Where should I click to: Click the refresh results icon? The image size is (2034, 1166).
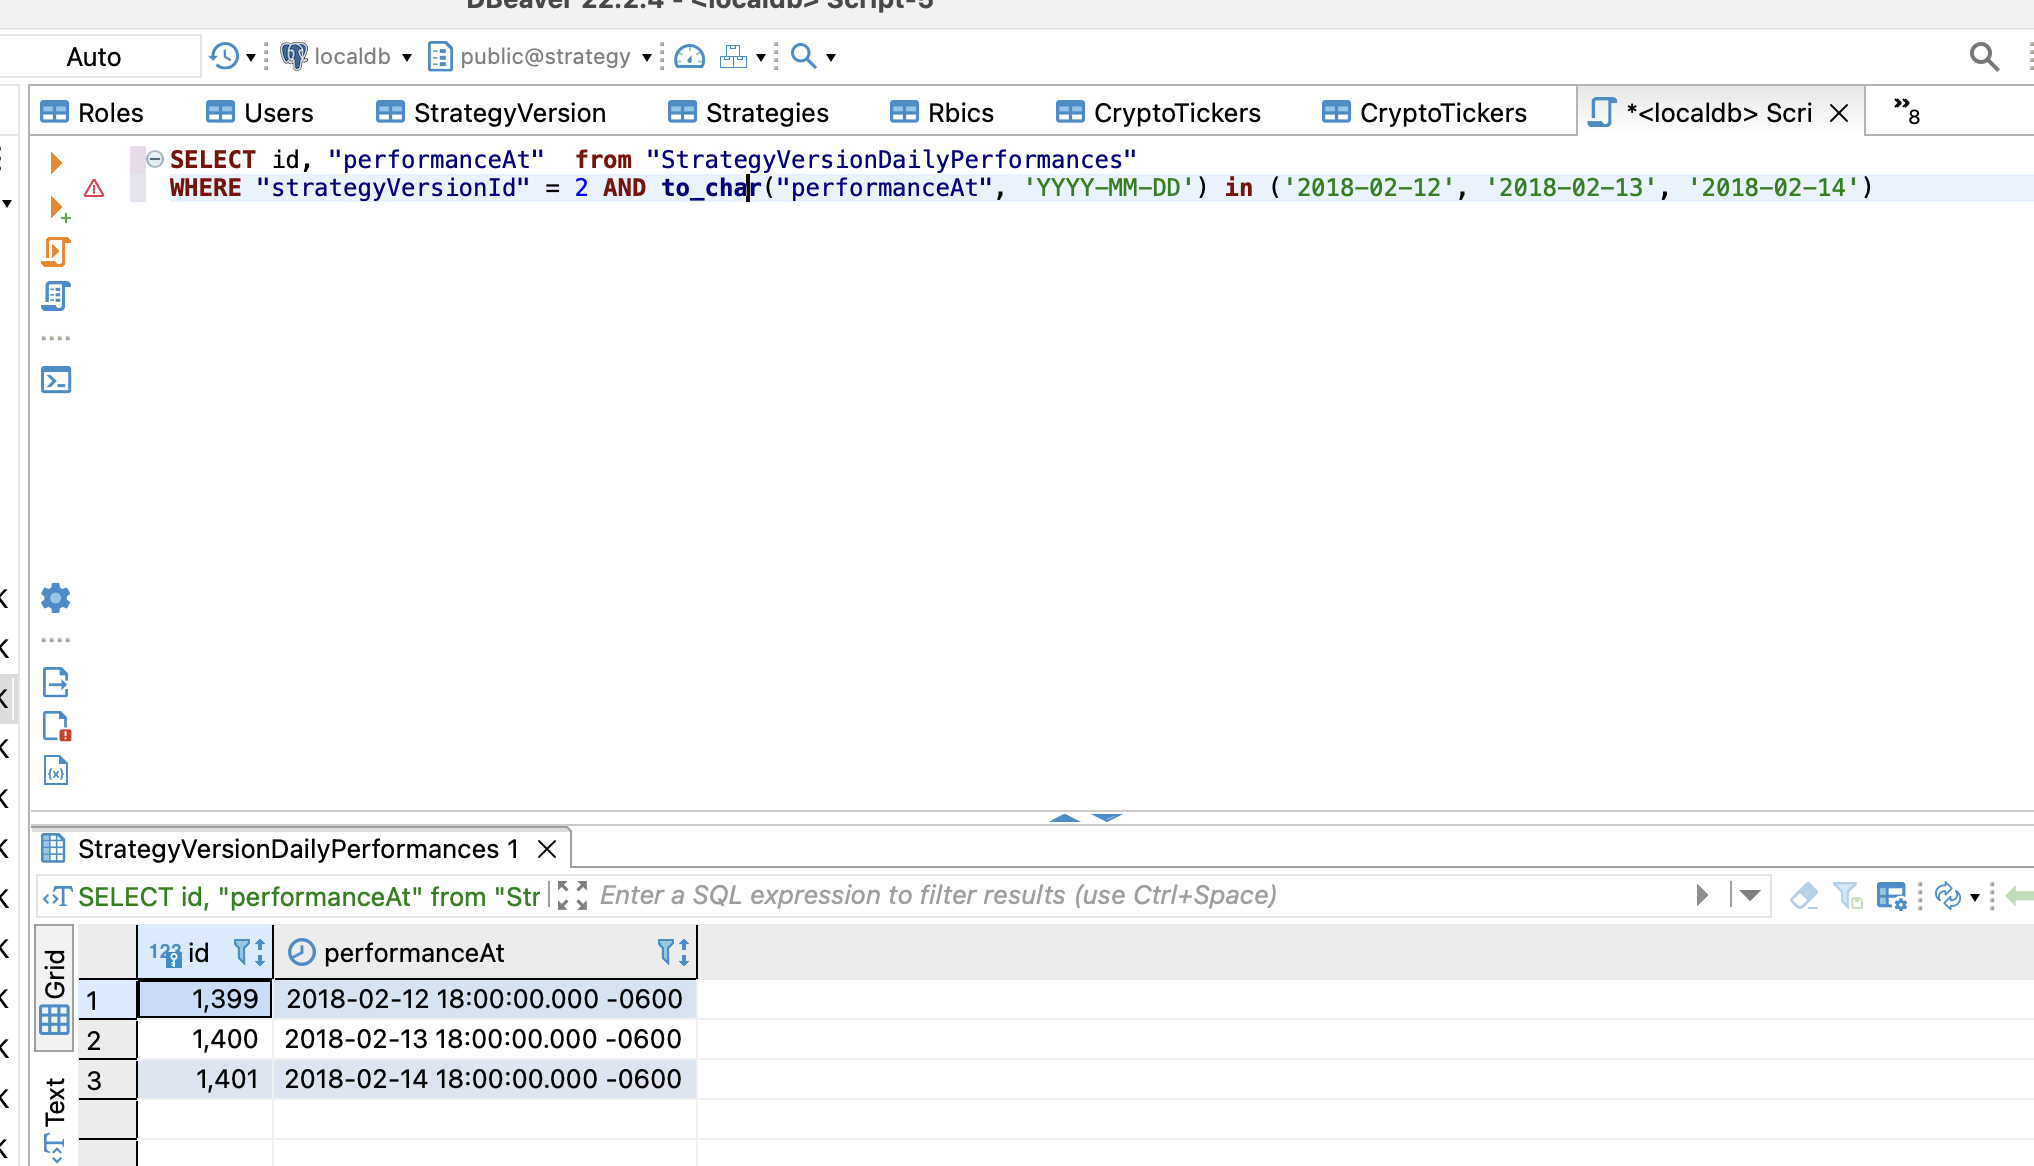[x=1947, y=895]
